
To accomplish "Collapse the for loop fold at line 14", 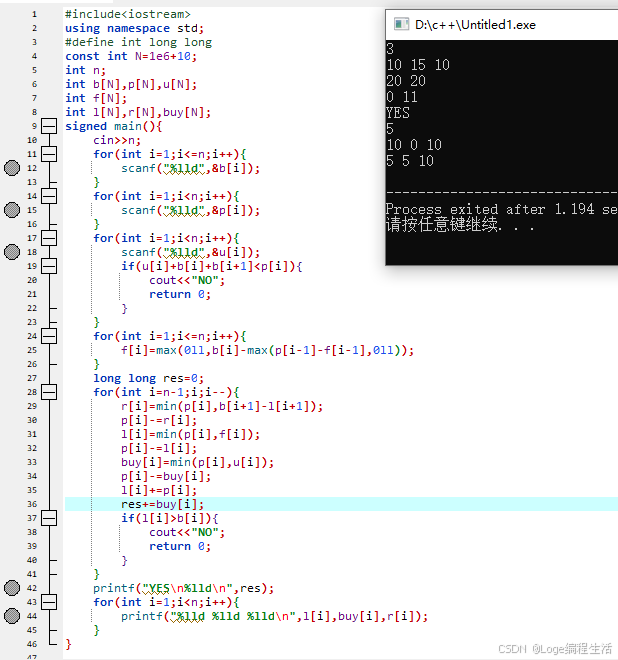I will [49, 196].
